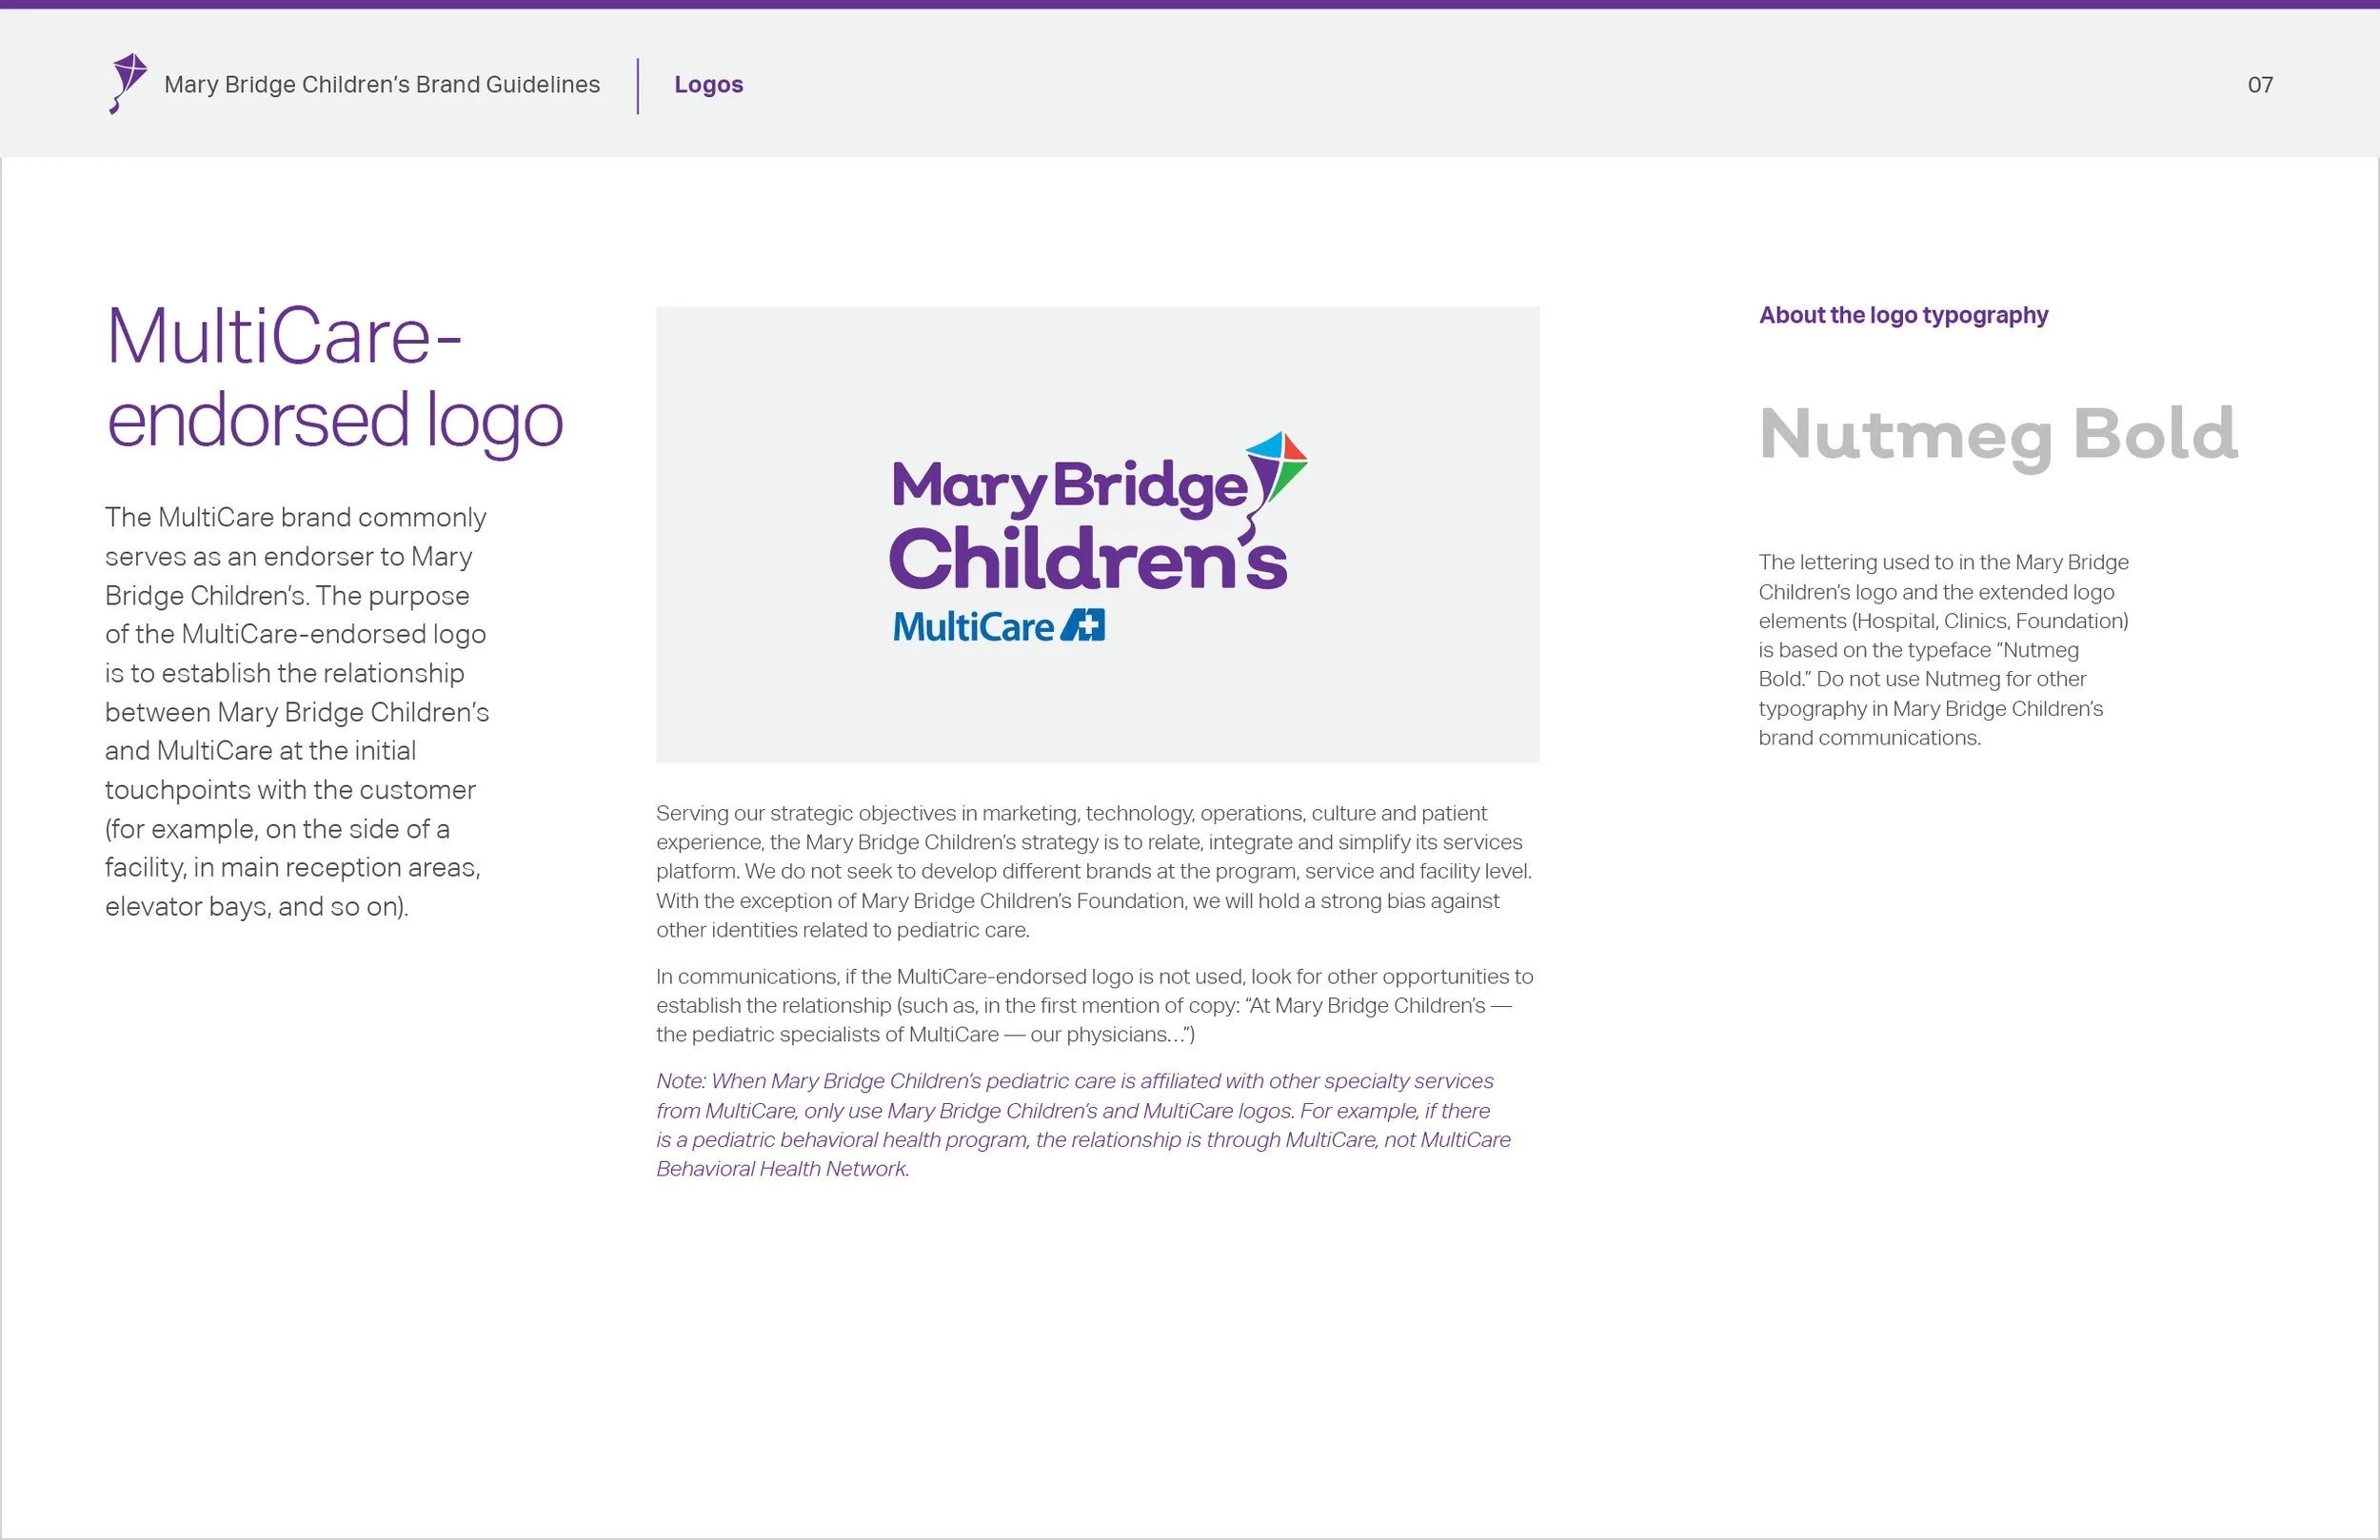Click the line "The MultiCare brand commonly"
The width and height of the screenshot is (2380, 1540).
coord(296,517)
